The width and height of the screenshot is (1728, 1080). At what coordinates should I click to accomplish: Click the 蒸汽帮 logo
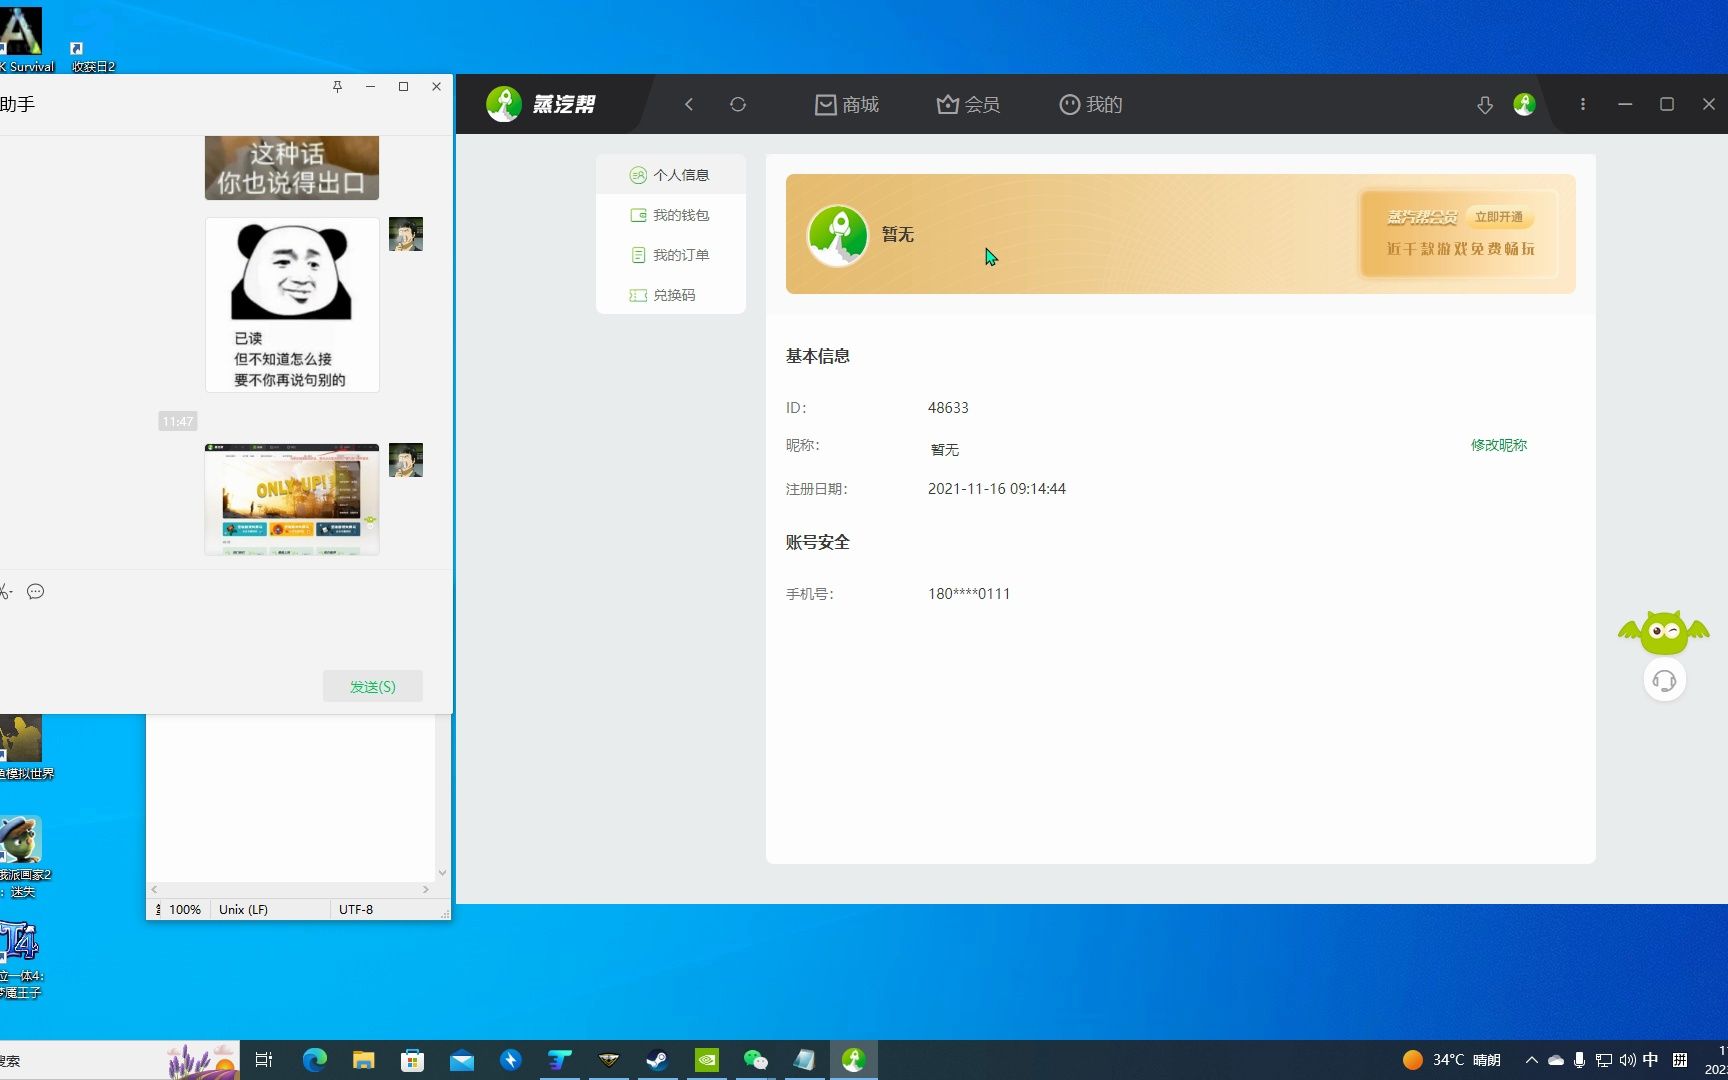541,104
